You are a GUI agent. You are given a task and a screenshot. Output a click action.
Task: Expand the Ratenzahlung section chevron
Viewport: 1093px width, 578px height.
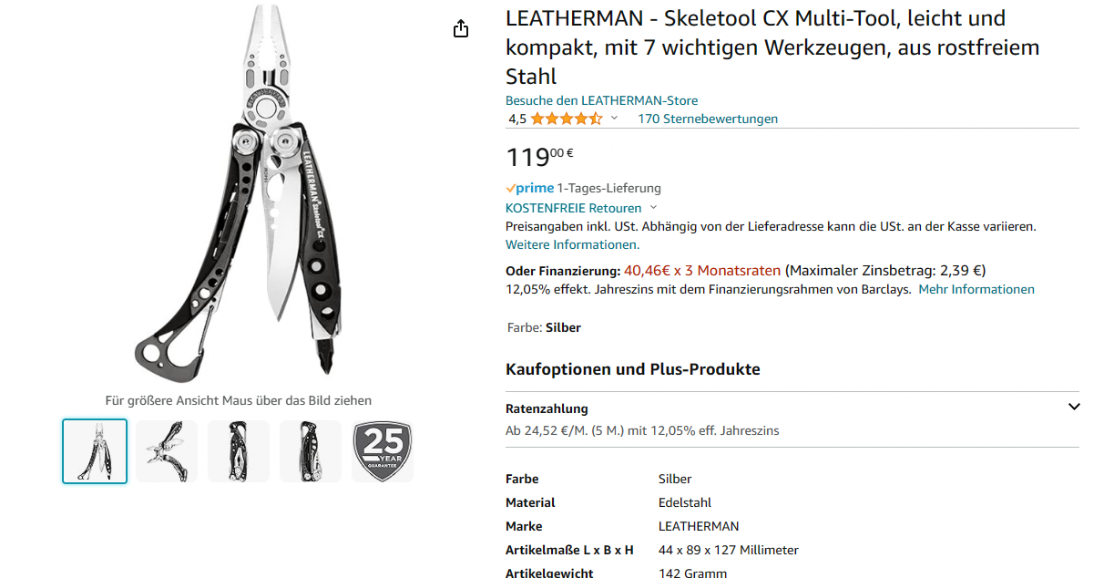[1074, 407]
